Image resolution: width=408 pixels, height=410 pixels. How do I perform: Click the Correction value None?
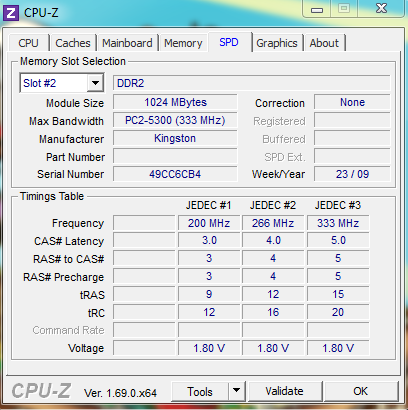[352, 102]
